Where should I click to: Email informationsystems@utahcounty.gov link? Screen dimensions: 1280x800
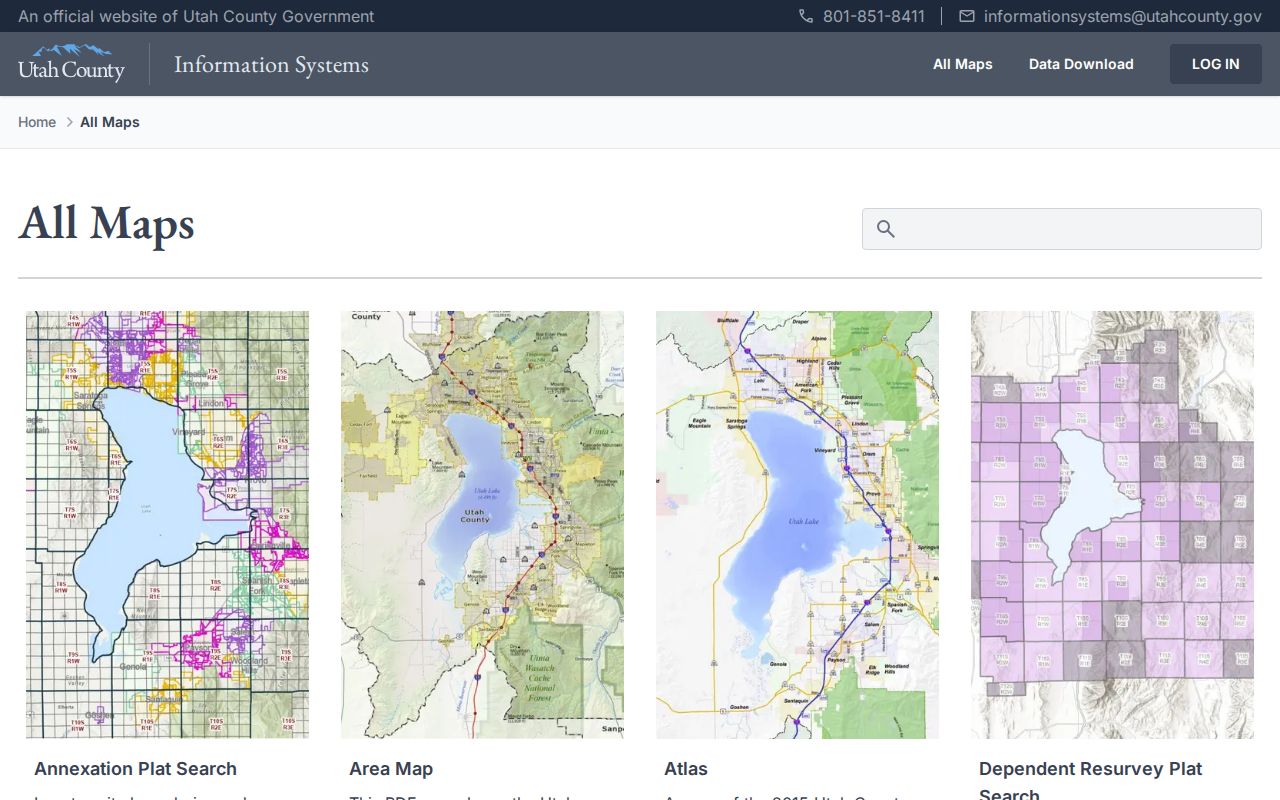[x=1123, y=16]
